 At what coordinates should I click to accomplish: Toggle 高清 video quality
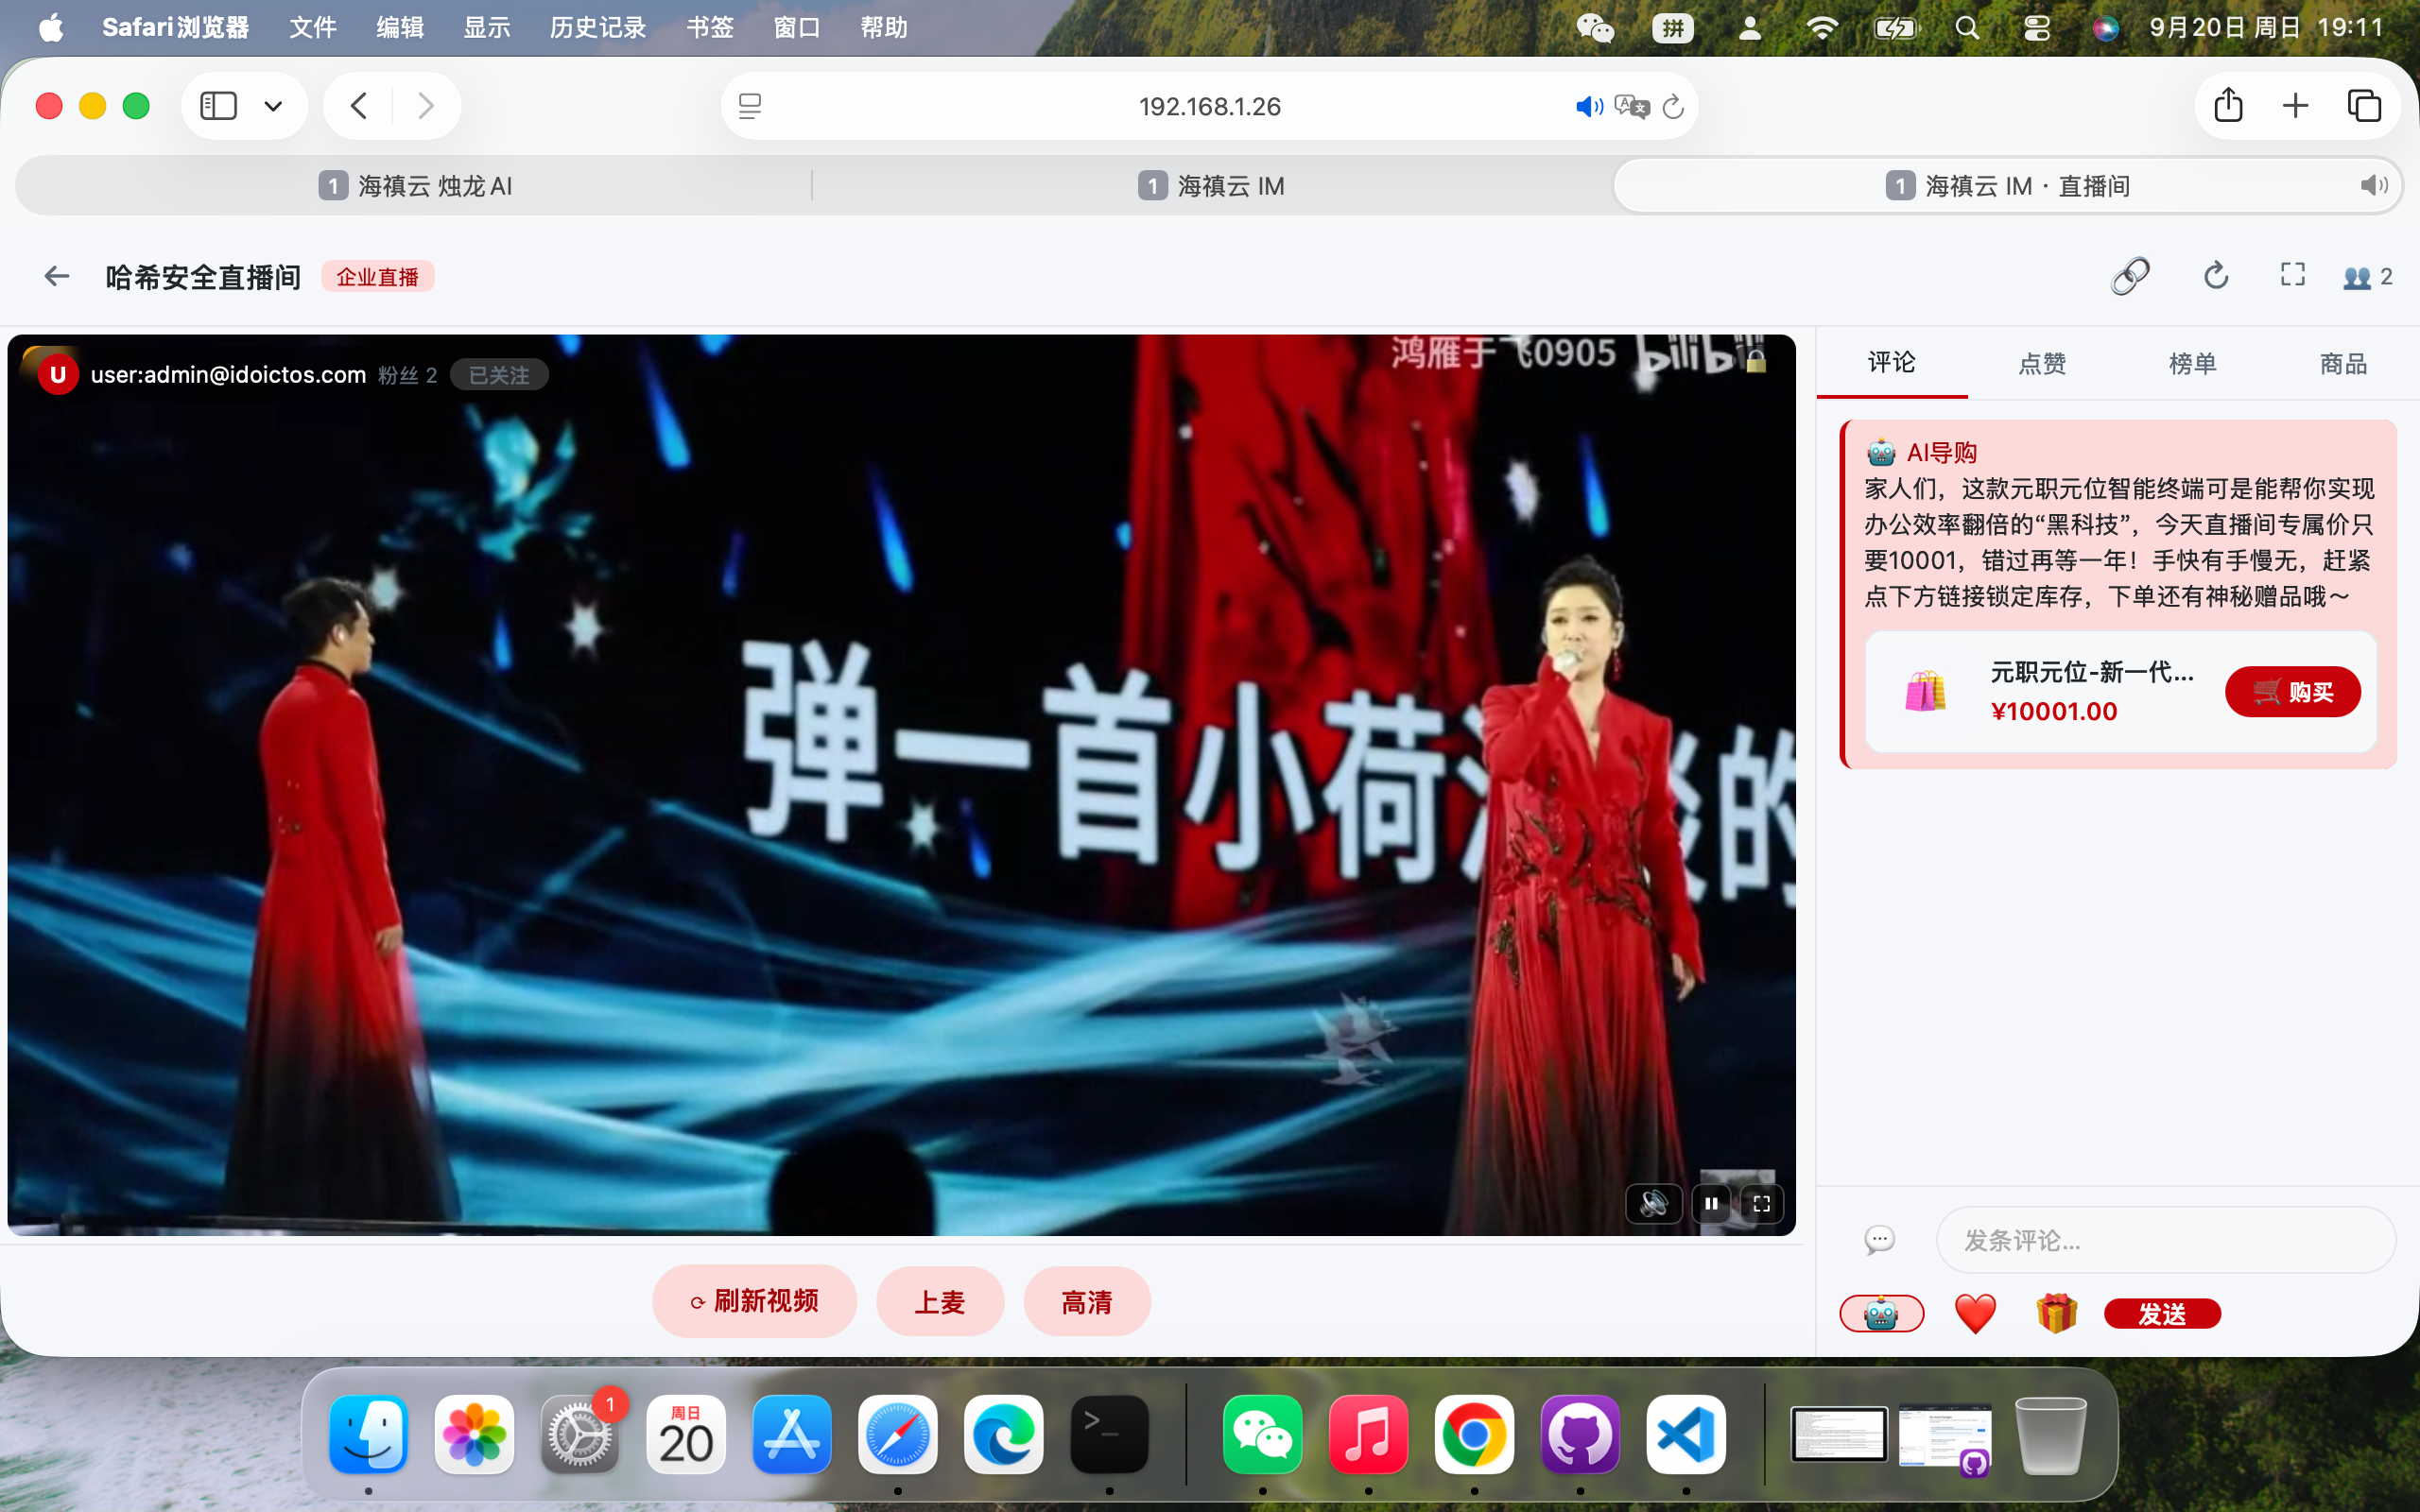point(1087,1302)
